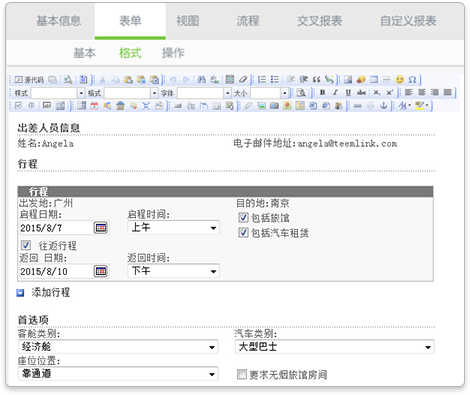
Task: Open calendar picker for 返回日期
Action: coord(101,271)
